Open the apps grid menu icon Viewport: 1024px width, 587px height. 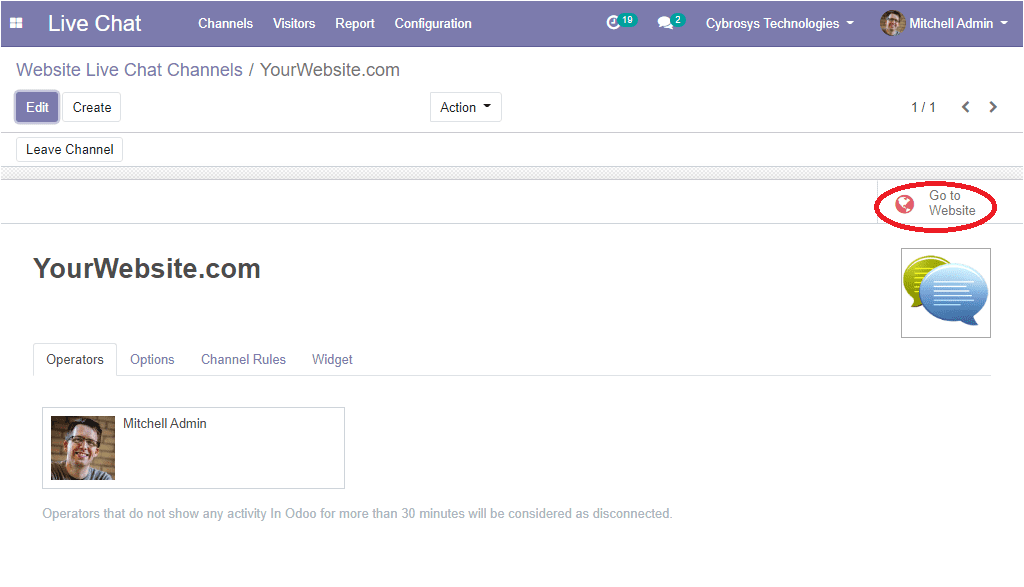coord(16,23)
